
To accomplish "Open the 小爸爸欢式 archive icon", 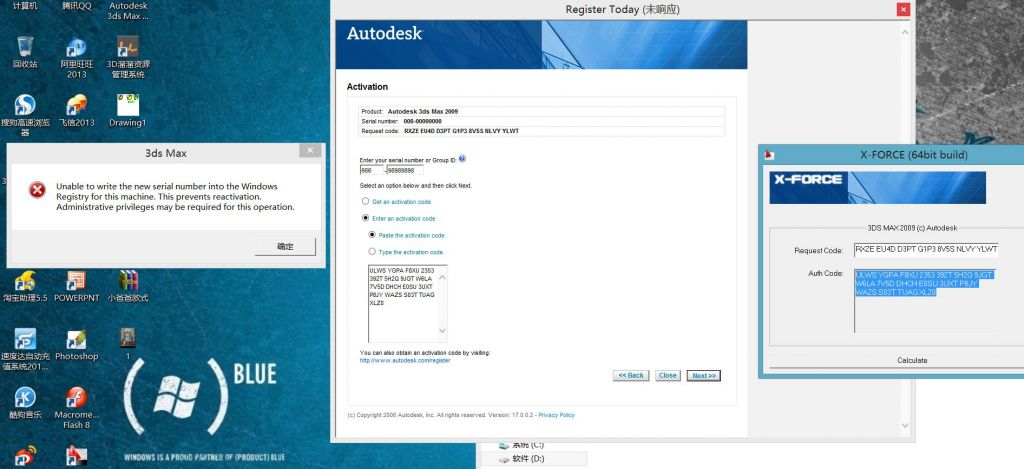I will click(128, 280).
